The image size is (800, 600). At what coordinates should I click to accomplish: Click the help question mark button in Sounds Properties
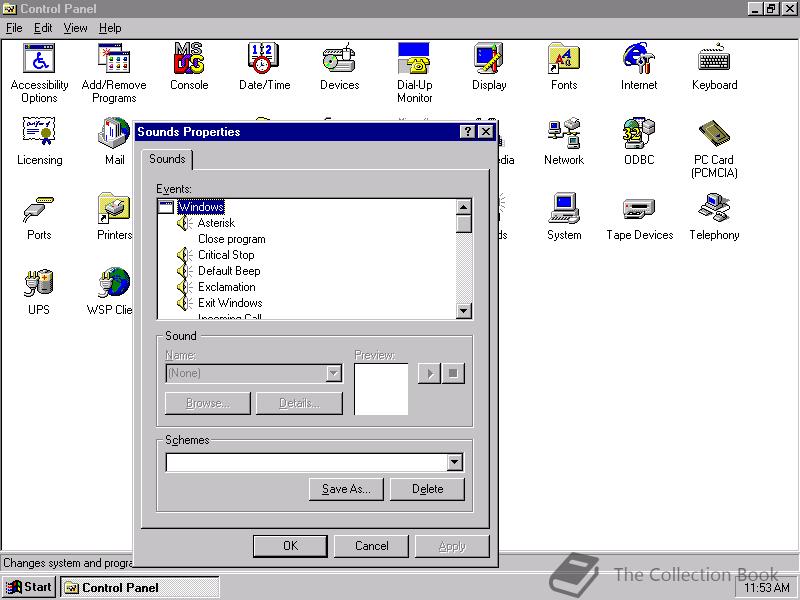tap(467, 132)
